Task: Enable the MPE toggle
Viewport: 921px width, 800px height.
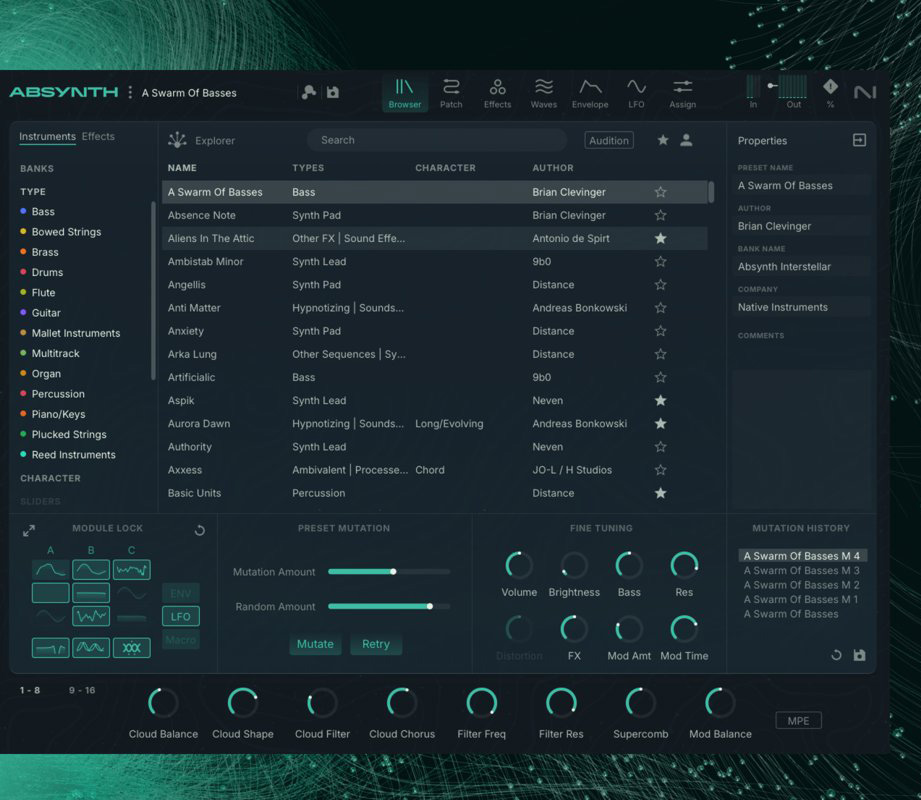Action: point(798,720)
